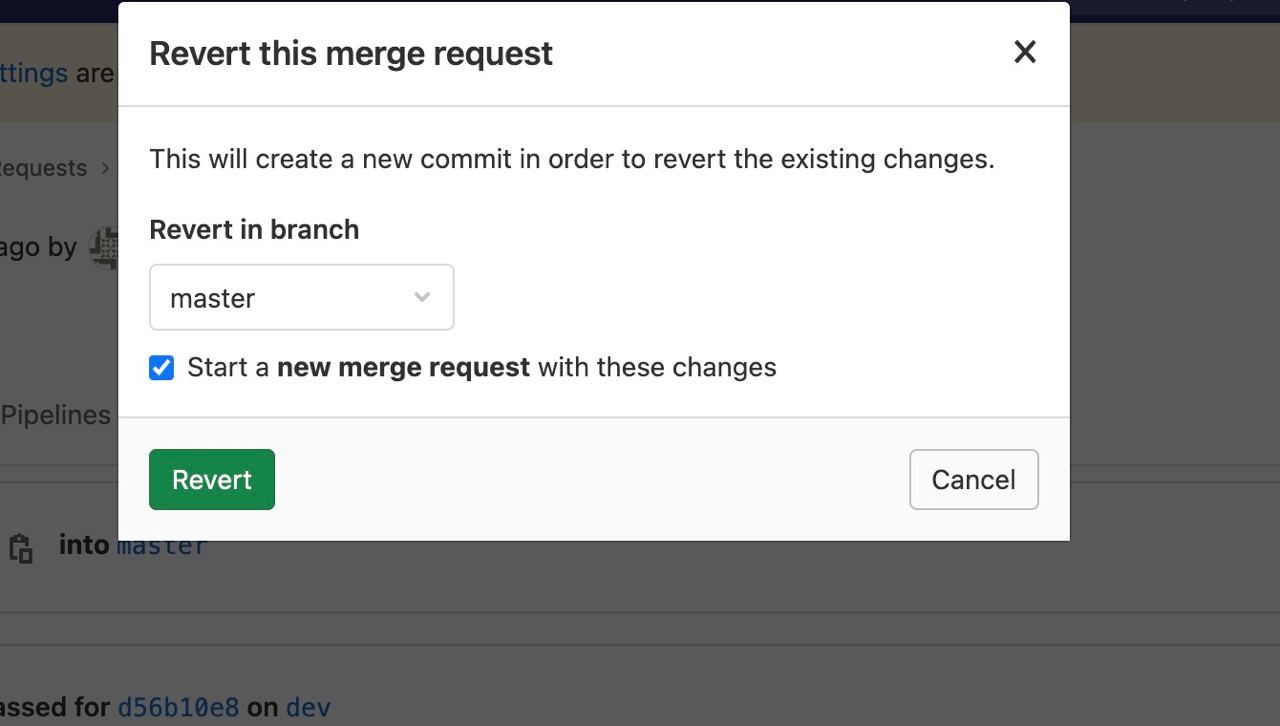Click the green Revert button
1280x726 pixels.
212,479
